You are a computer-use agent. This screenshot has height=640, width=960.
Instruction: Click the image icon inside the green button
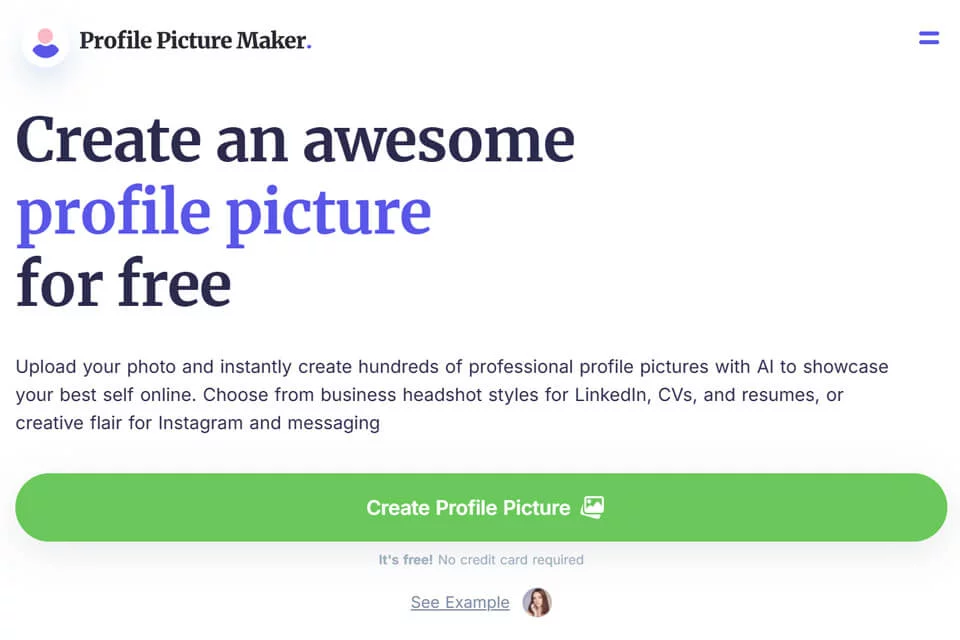[592, 507]
